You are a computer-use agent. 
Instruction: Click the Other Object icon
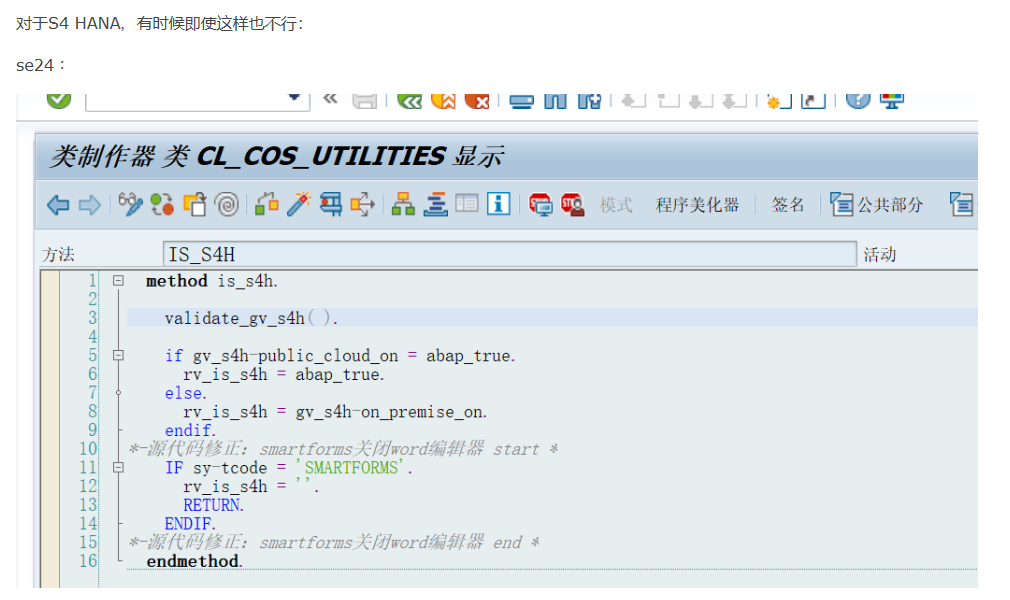click(x=195, y=204)
